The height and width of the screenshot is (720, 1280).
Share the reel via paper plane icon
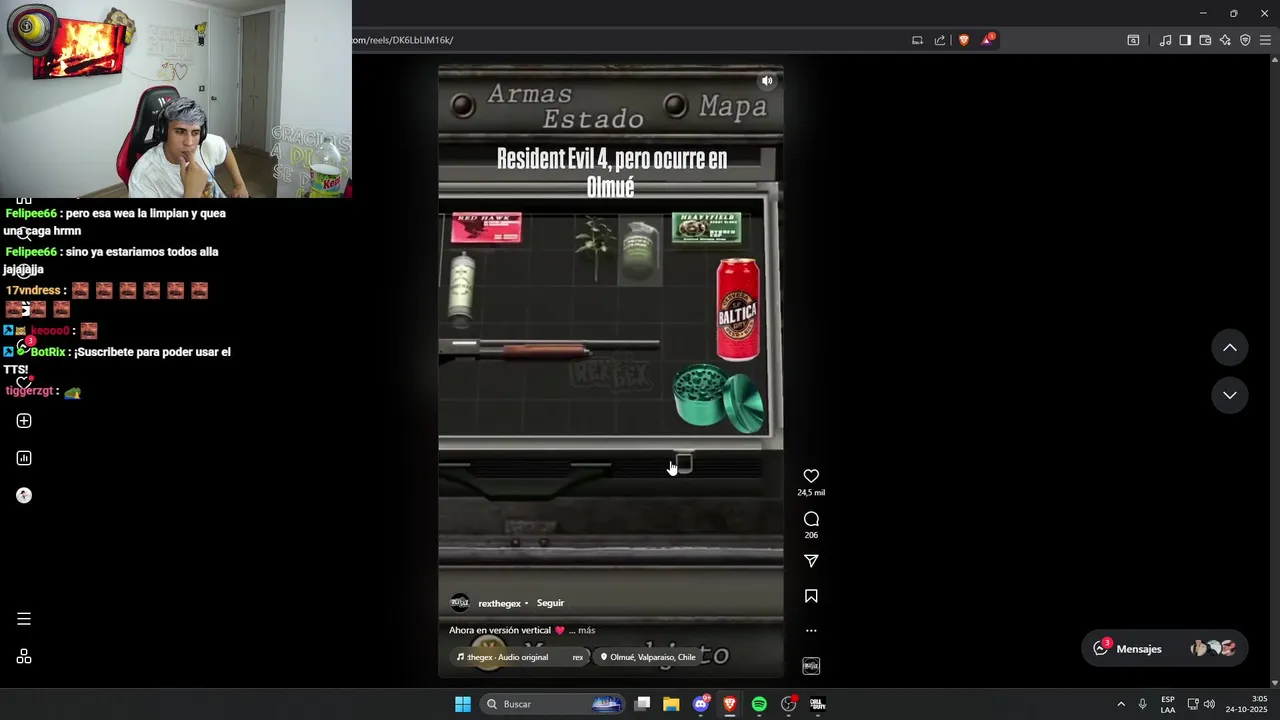point(811,561)
